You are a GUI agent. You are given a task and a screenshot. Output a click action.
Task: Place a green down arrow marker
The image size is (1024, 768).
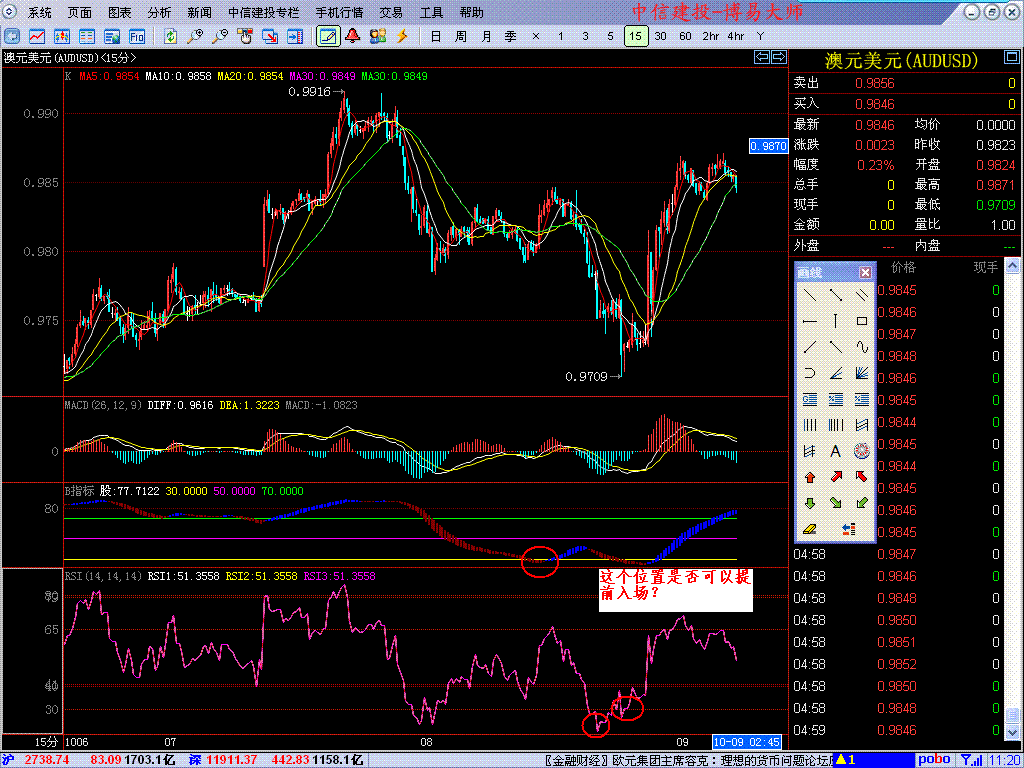pos(810,503)
